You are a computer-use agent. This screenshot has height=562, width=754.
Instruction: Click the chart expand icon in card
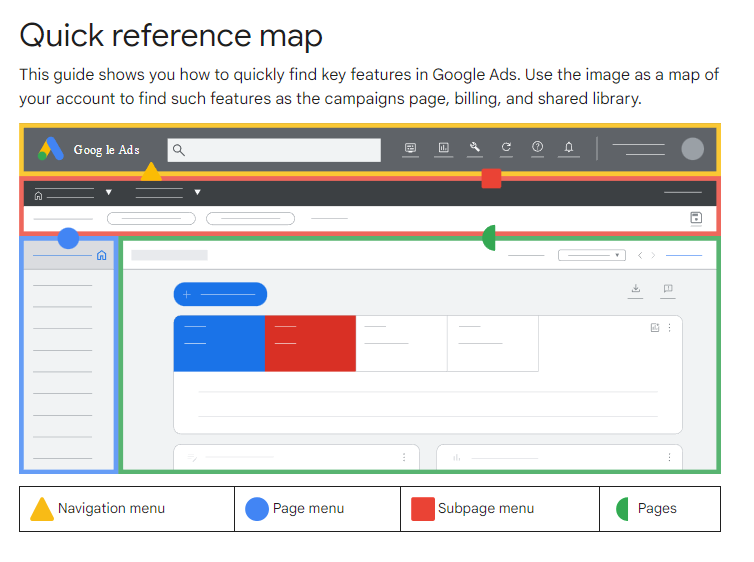pyautogui.click(x=655, y=327)
